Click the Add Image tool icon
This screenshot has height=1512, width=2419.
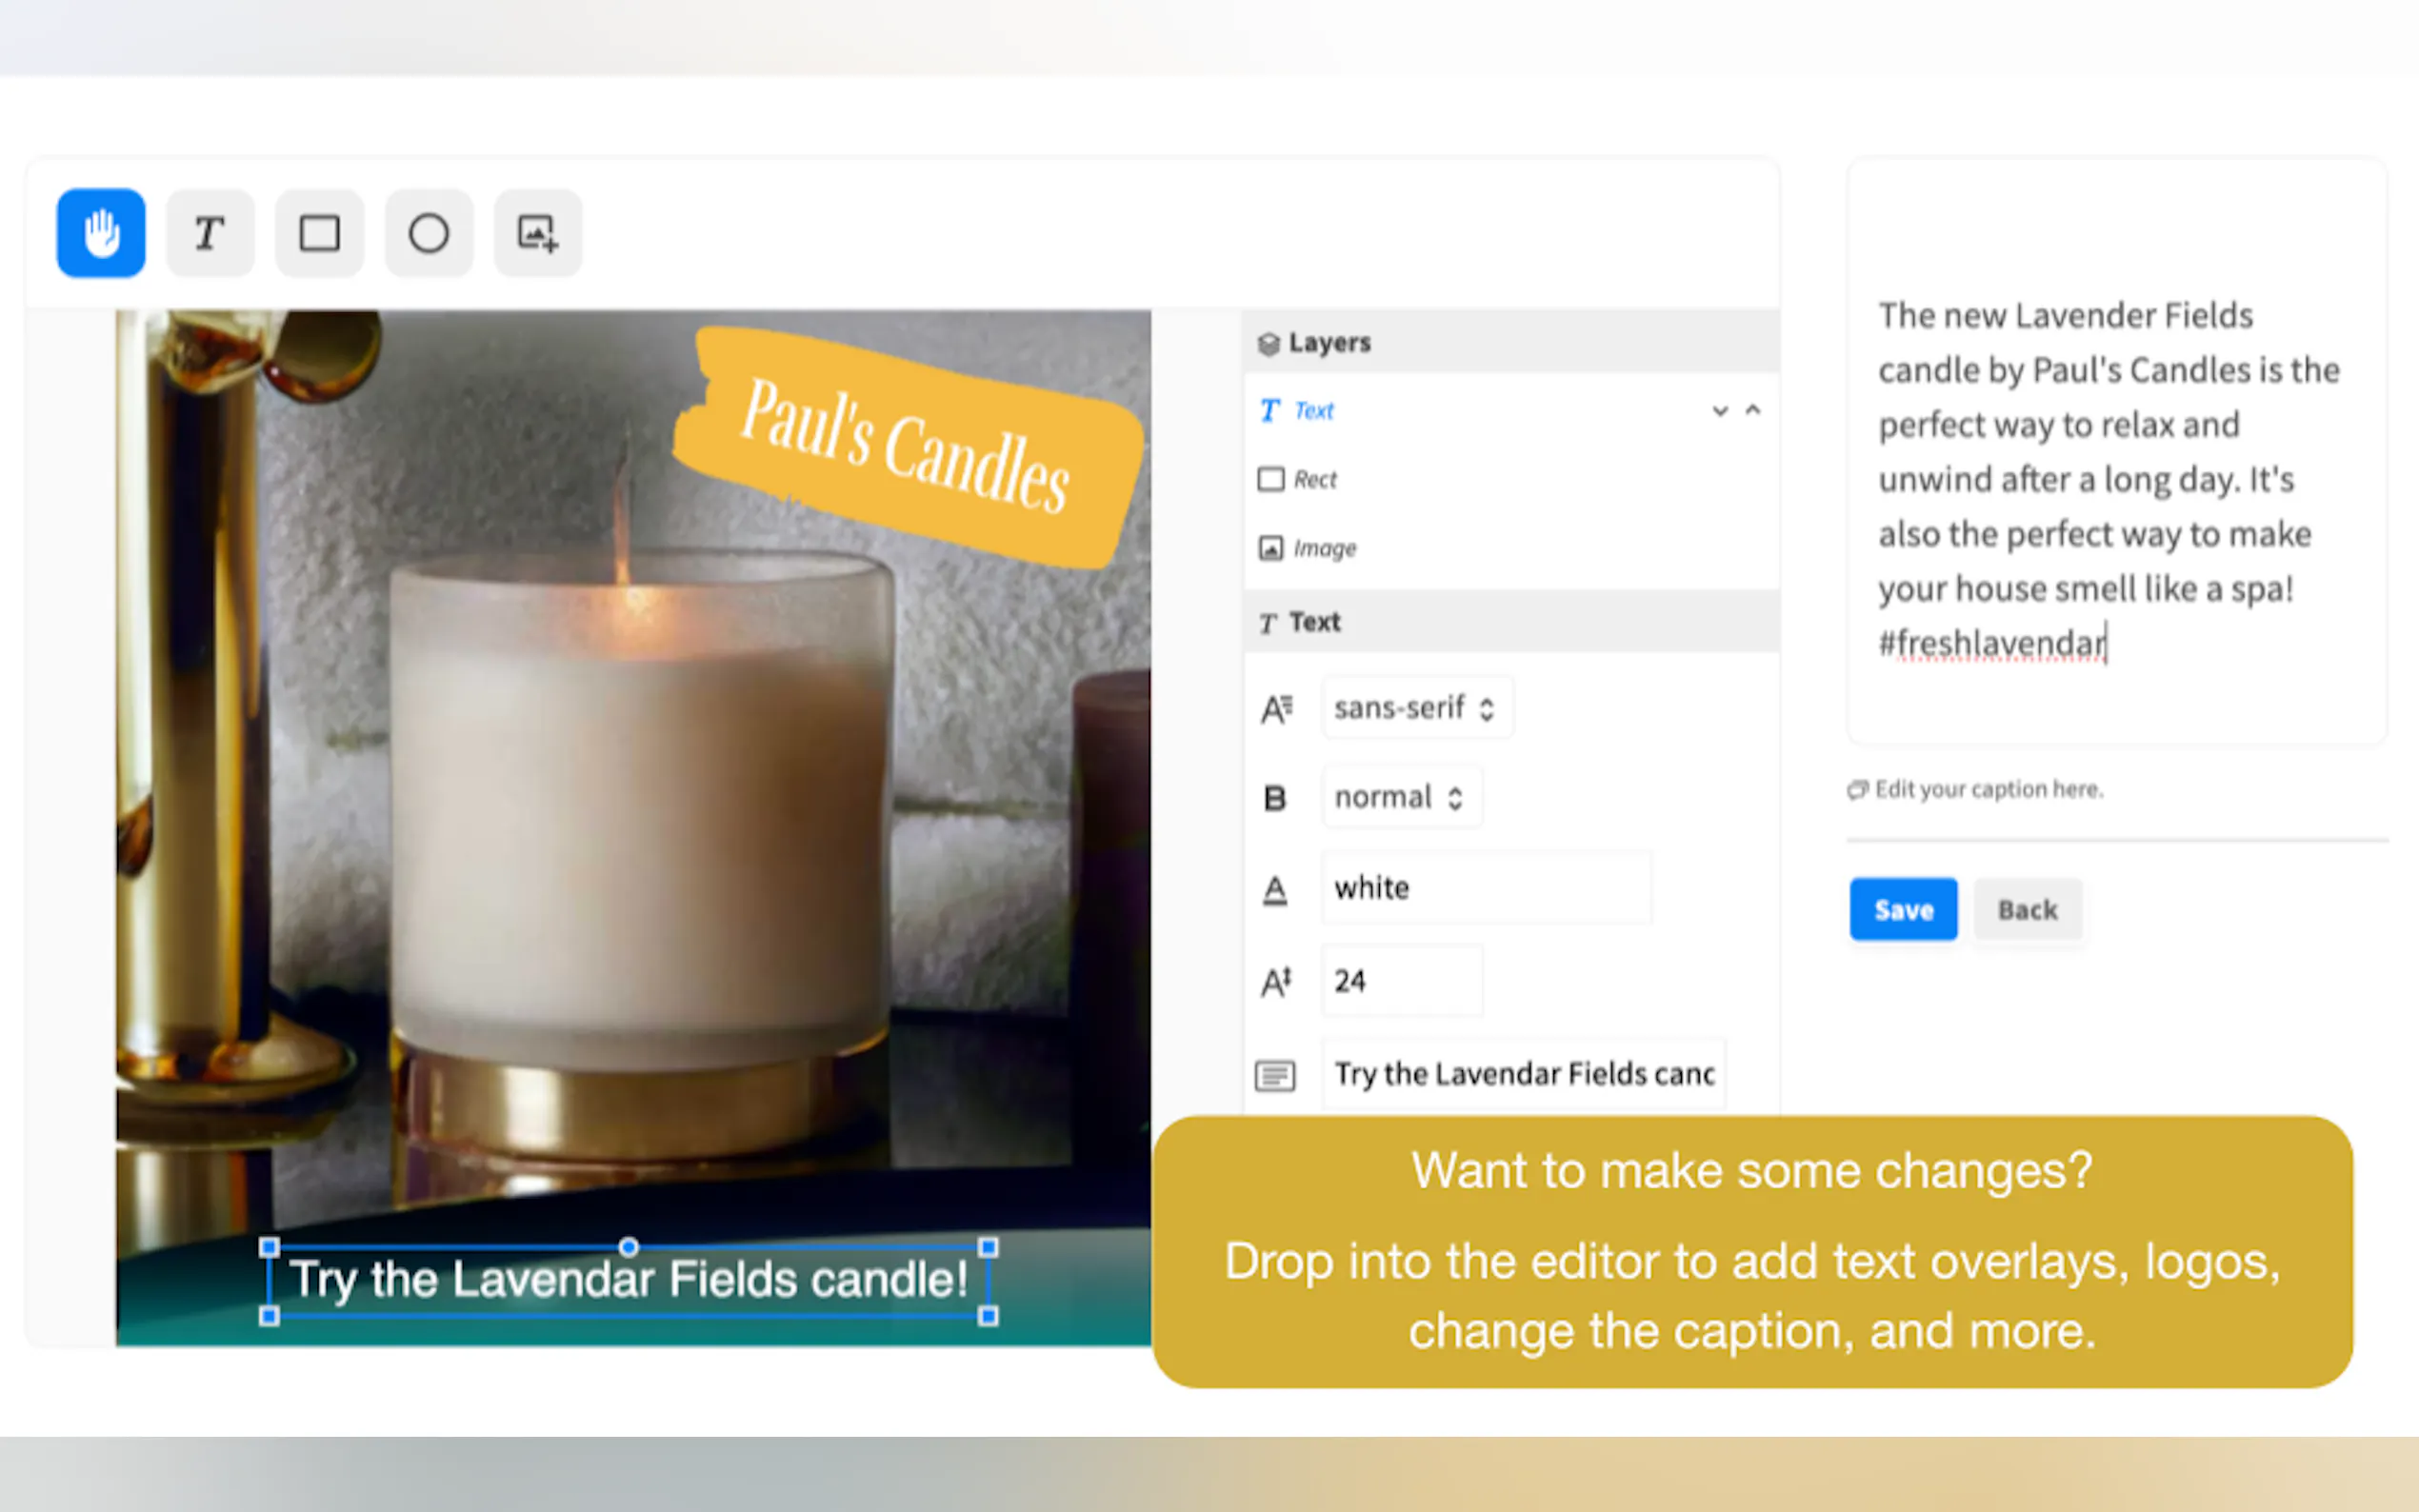(538, 233)
